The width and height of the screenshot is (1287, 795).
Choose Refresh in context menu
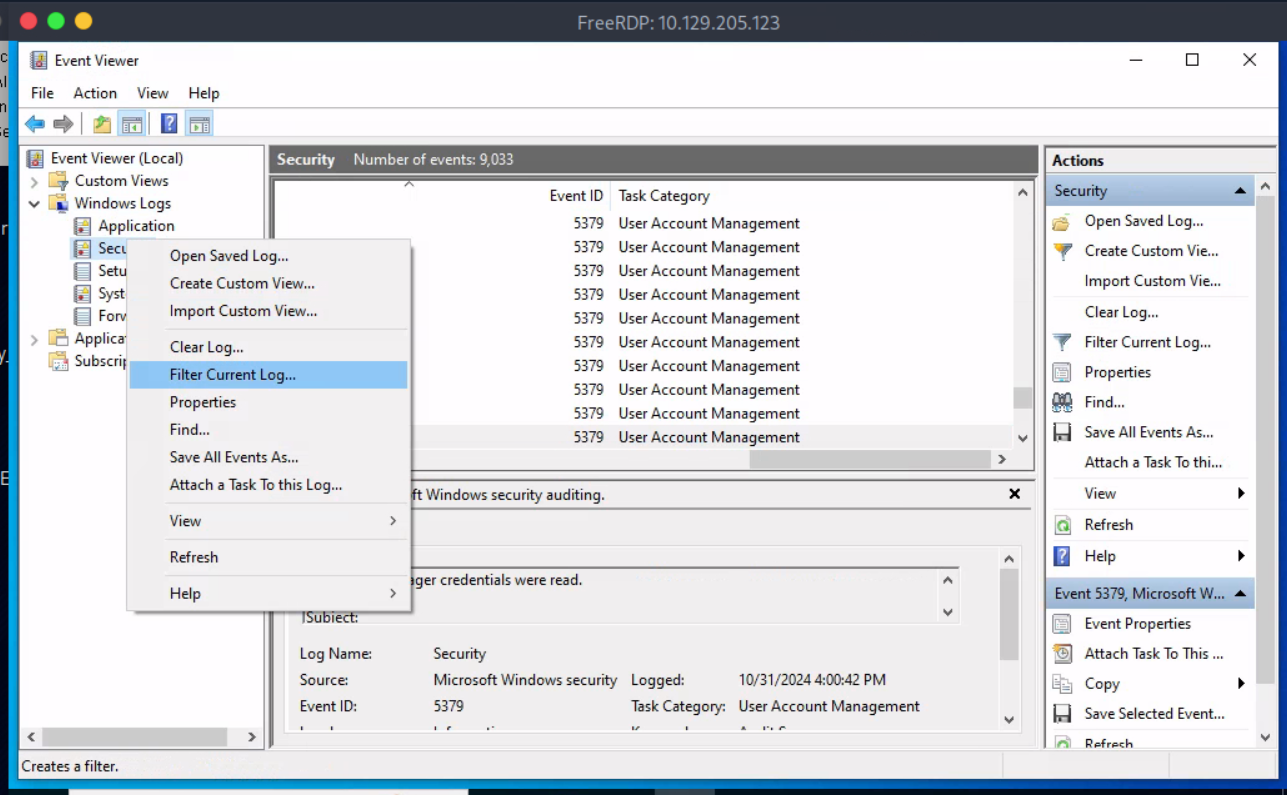[x=268, y=557]
